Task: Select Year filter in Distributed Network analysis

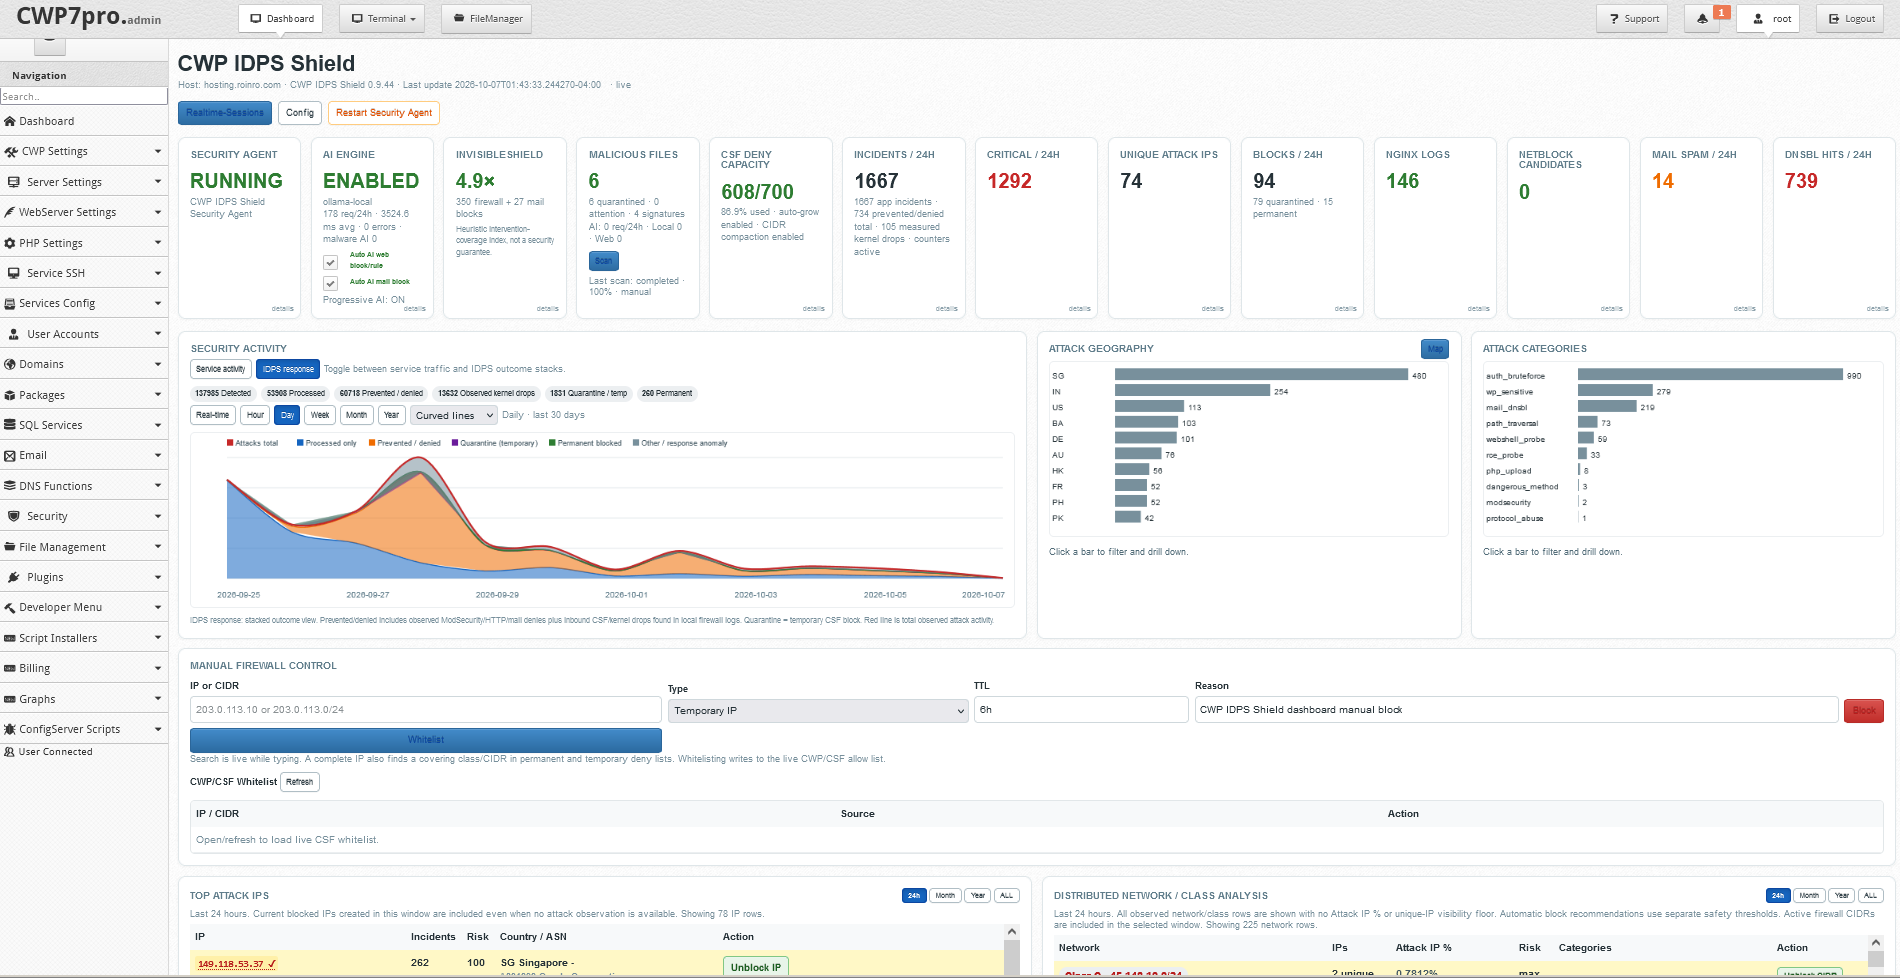Action: [1842, 896]
